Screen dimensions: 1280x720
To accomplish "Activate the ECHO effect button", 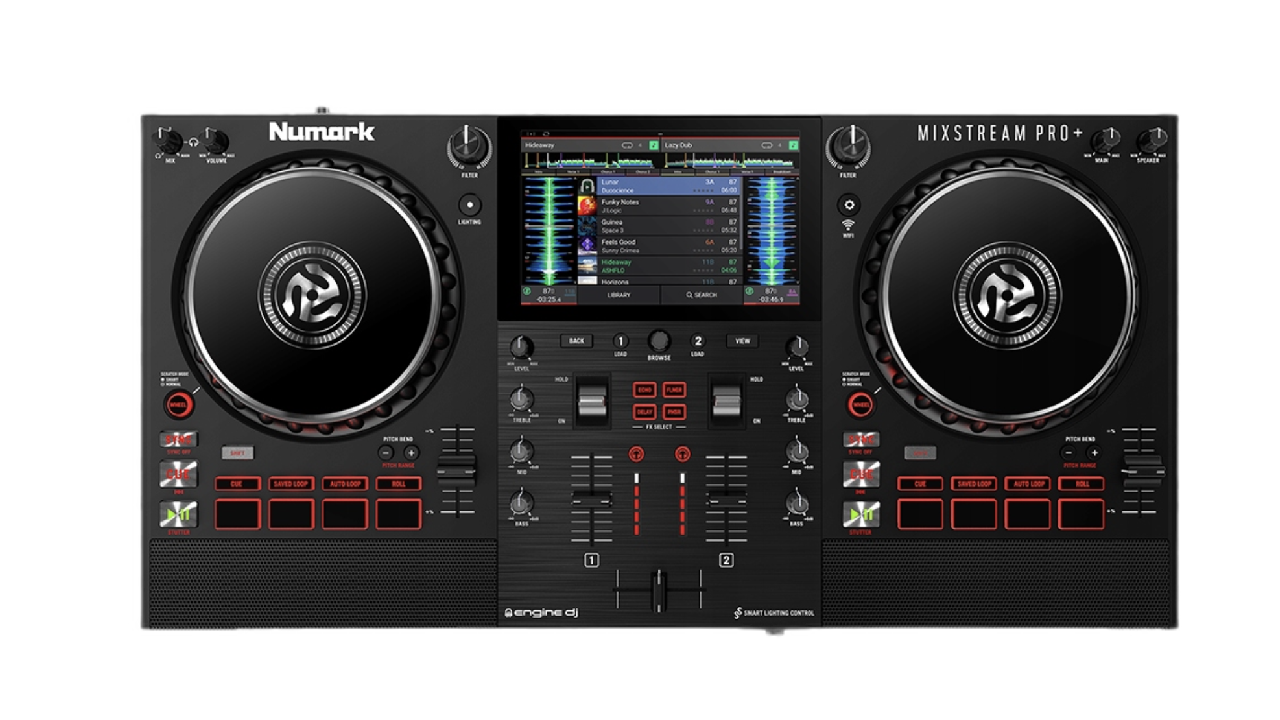I will (645, 389).
